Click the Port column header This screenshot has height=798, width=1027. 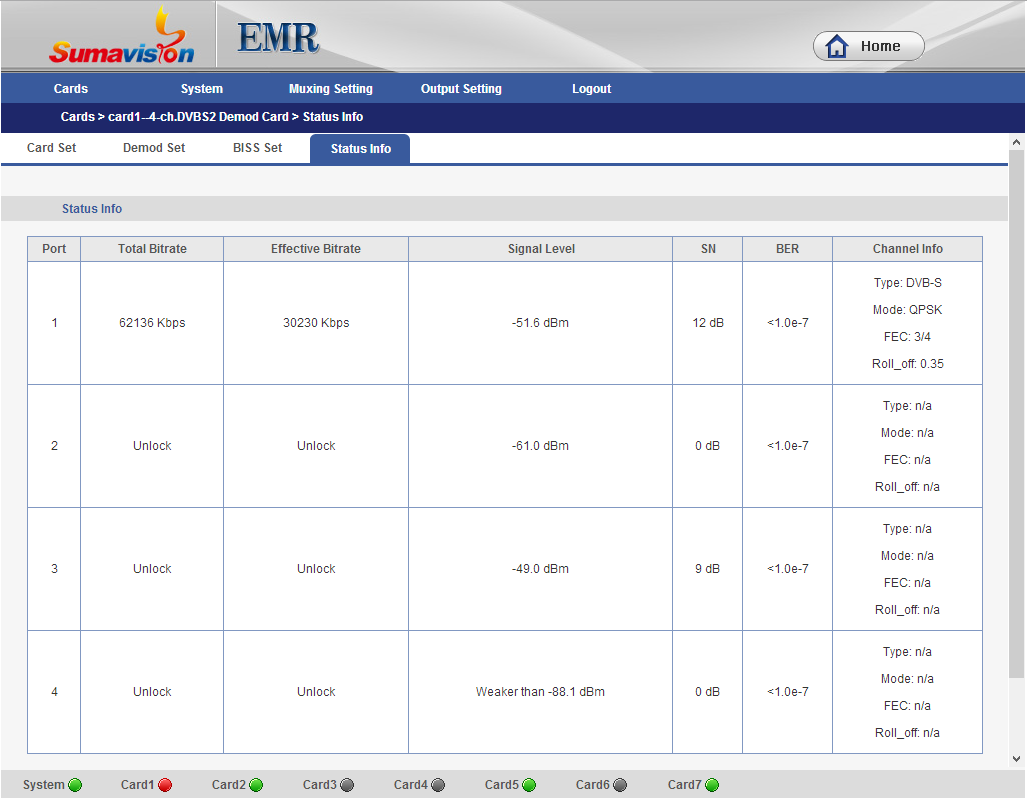click(x=54, y=249)
